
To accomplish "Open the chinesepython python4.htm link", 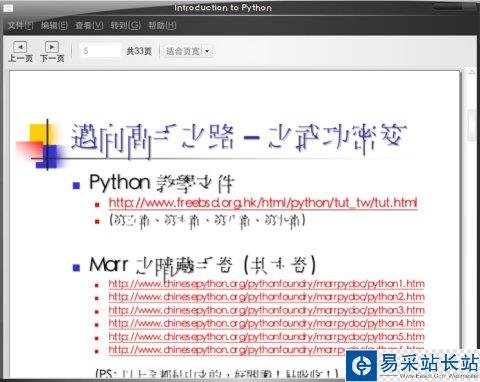I will [x=266, y=323].
